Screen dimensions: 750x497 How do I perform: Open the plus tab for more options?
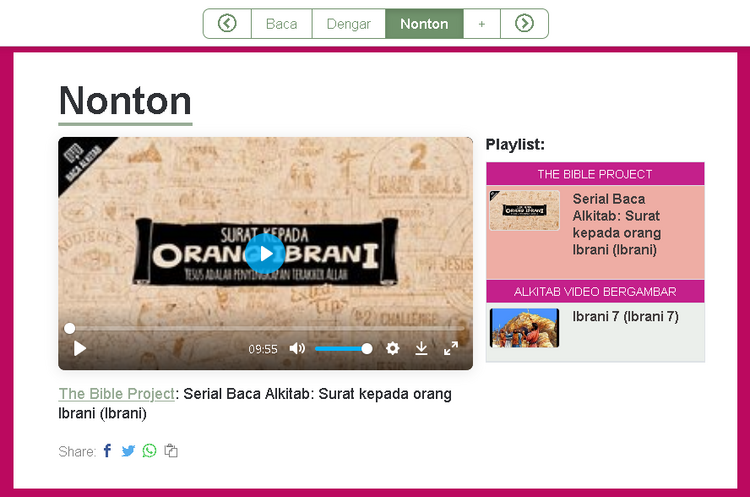click(x=482, y=23)
